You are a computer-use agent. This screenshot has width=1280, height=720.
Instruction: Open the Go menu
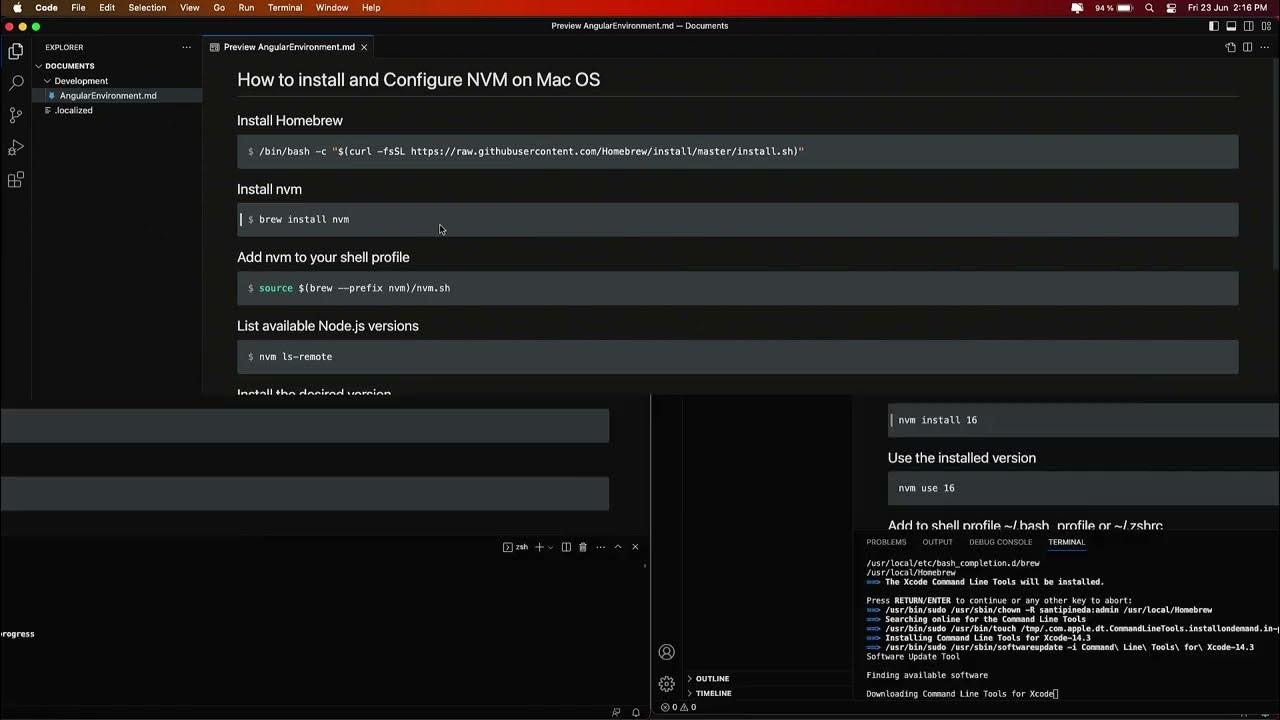pos(219,8)
